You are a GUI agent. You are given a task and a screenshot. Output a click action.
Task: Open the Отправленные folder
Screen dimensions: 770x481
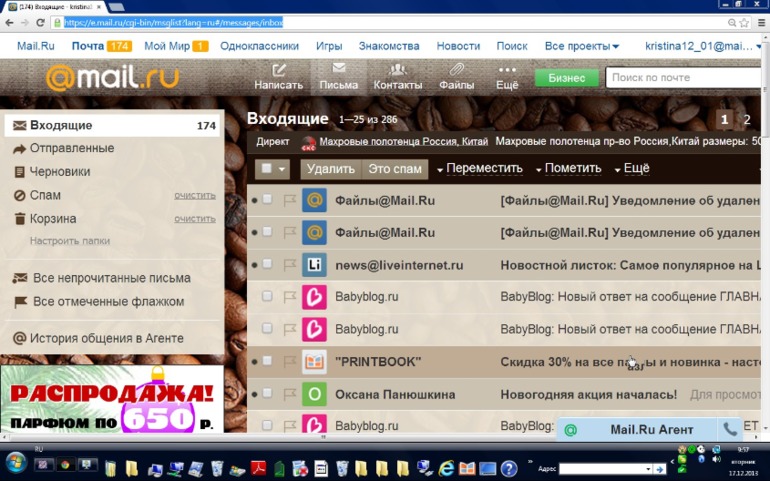coord(72,148)
